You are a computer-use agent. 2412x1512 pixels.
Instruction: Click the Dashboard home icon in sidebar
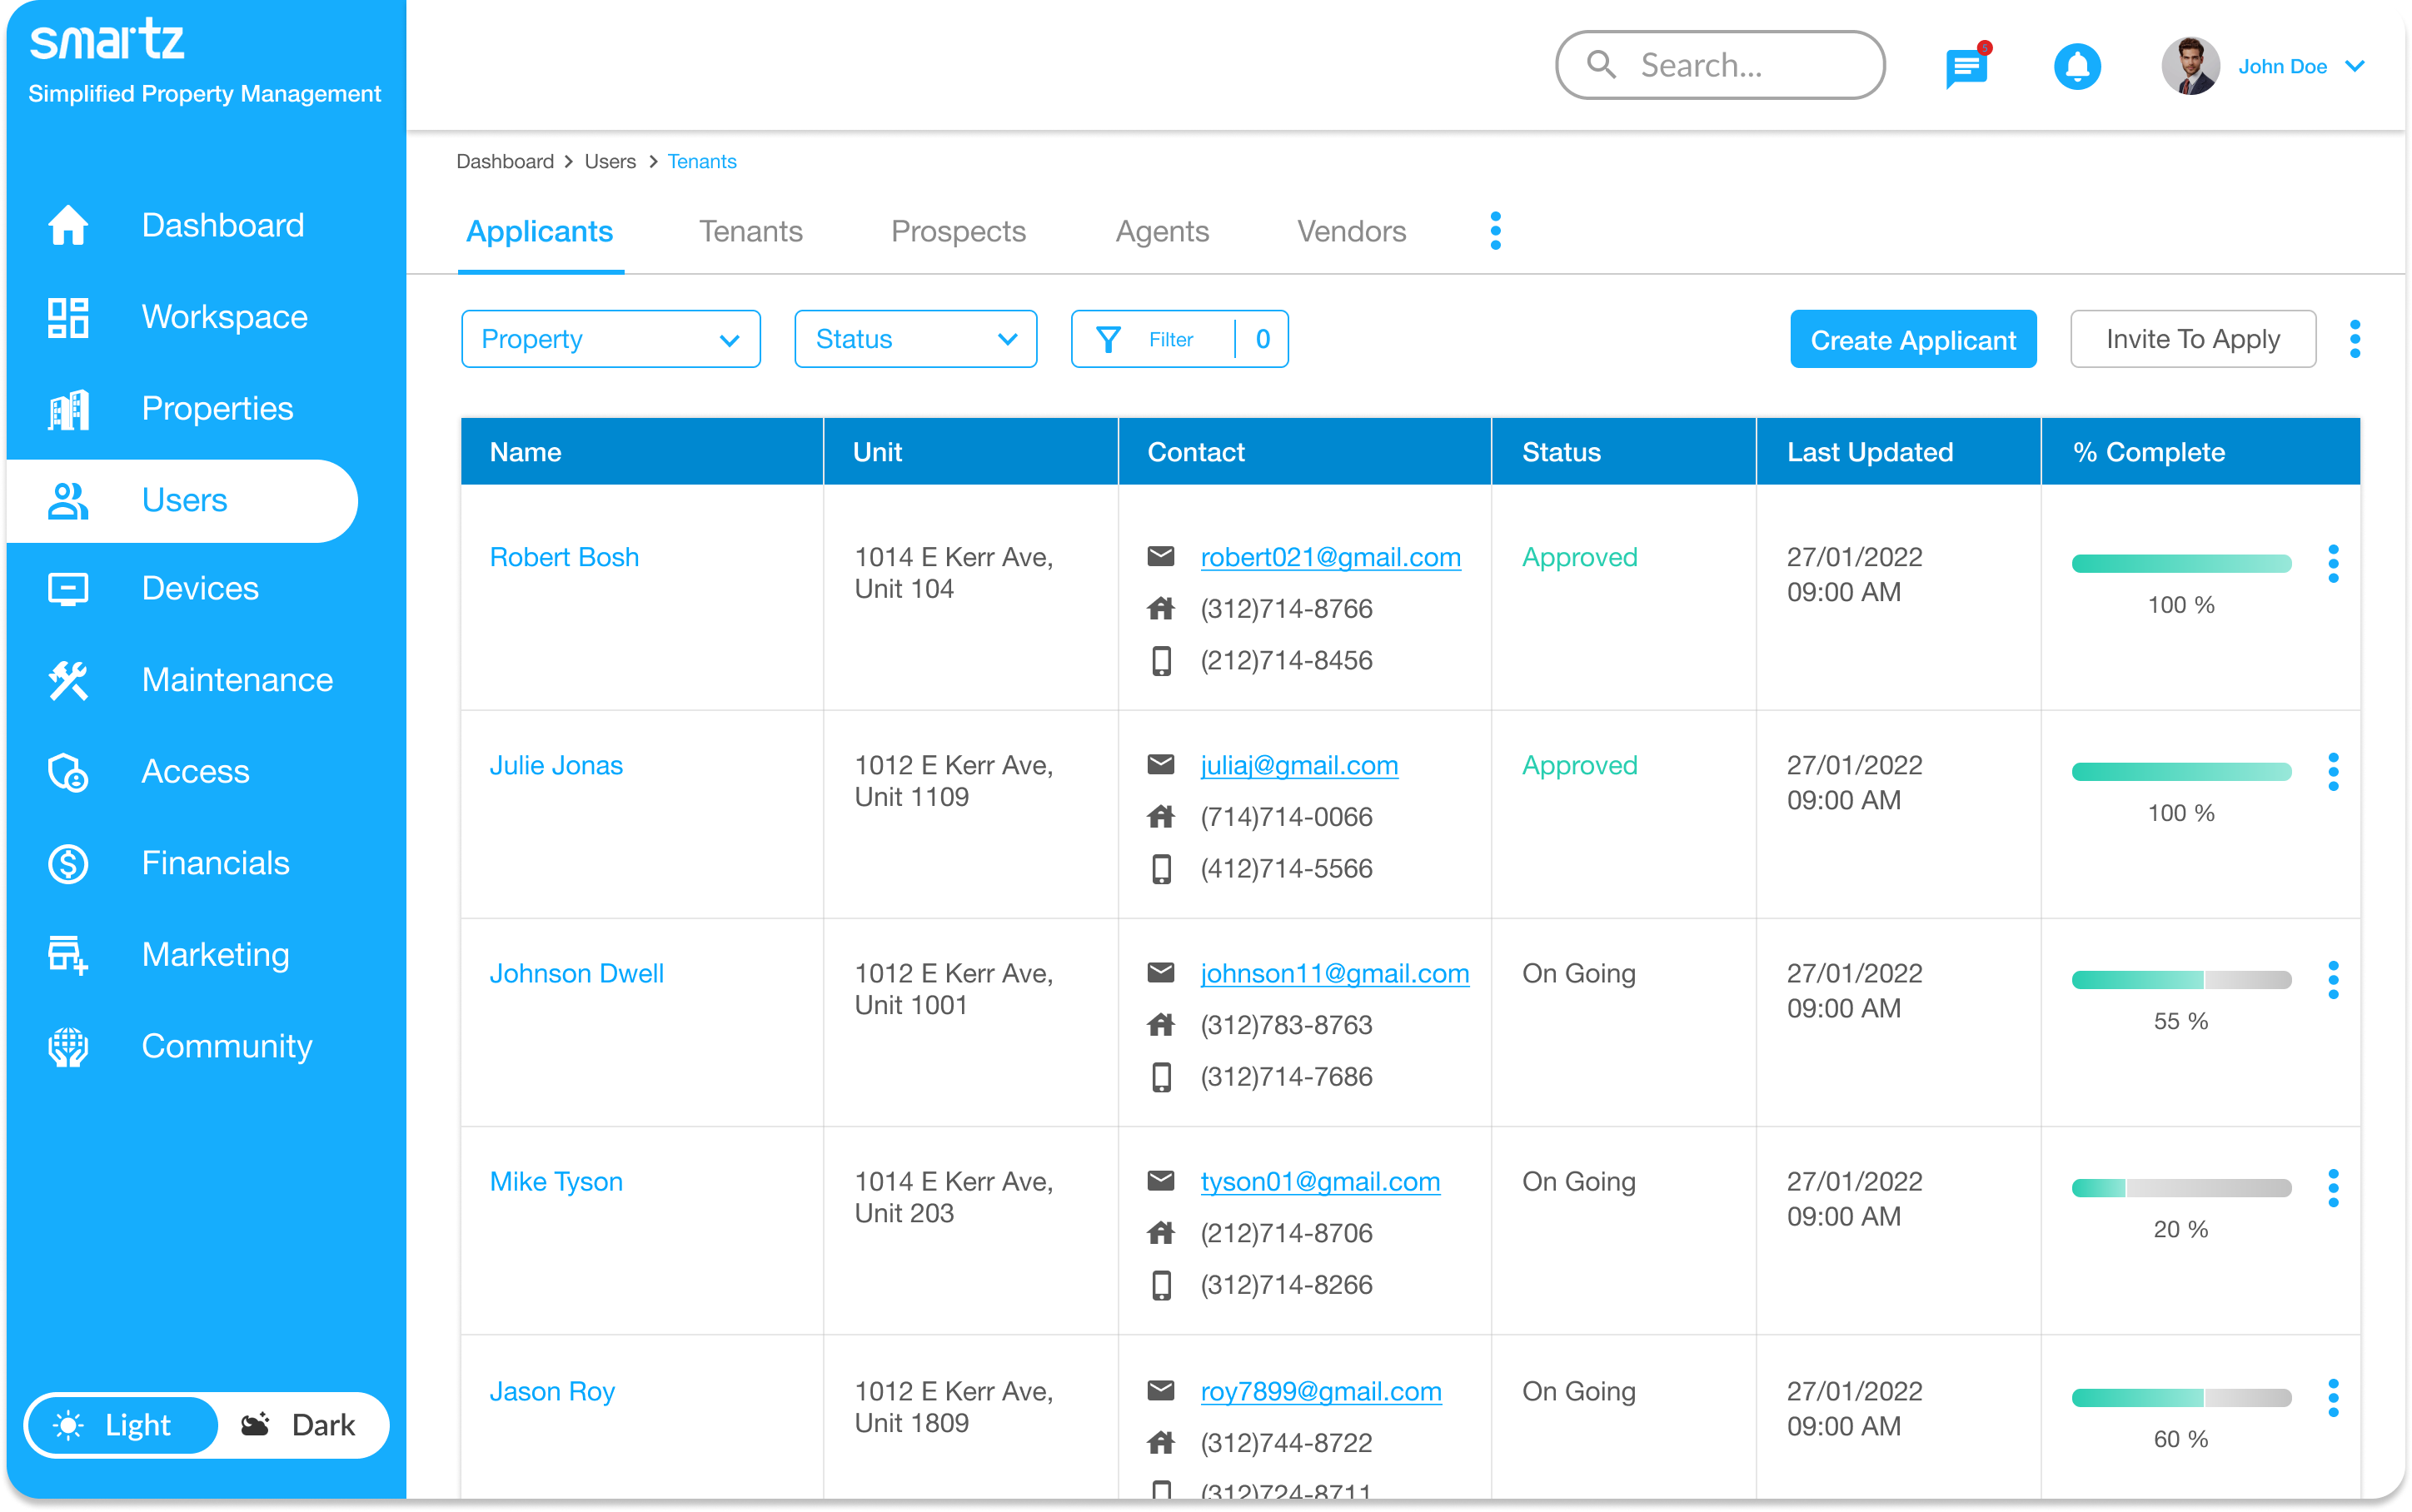(68, 225)
